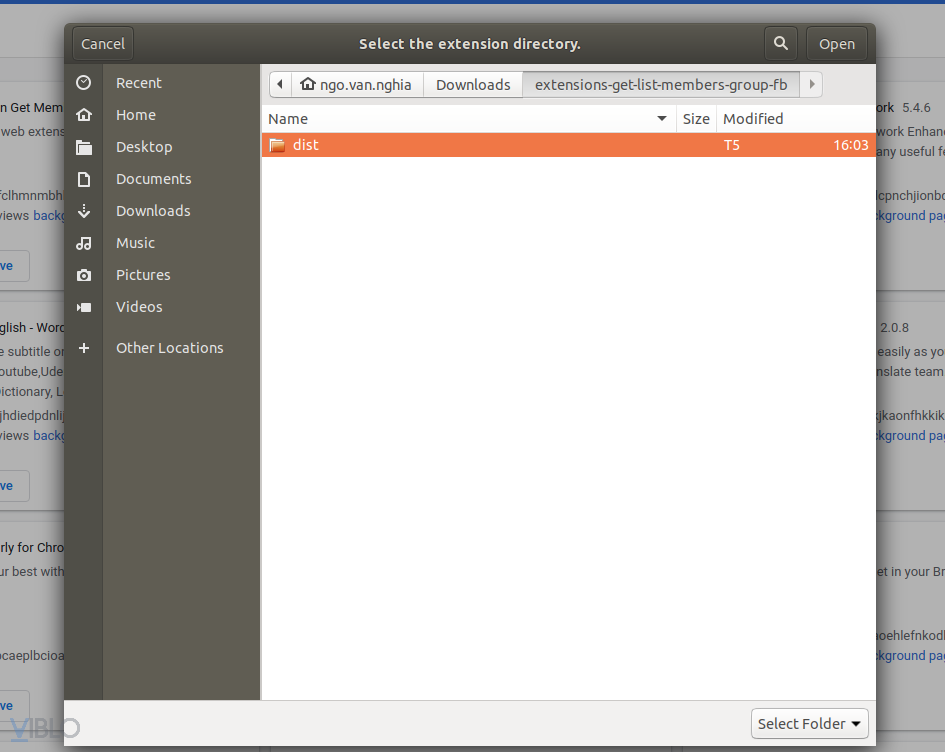Screen dimensions: 945x752
Task: Click the Cancel button
Action: pyautogui.click(x=102, y=44)
